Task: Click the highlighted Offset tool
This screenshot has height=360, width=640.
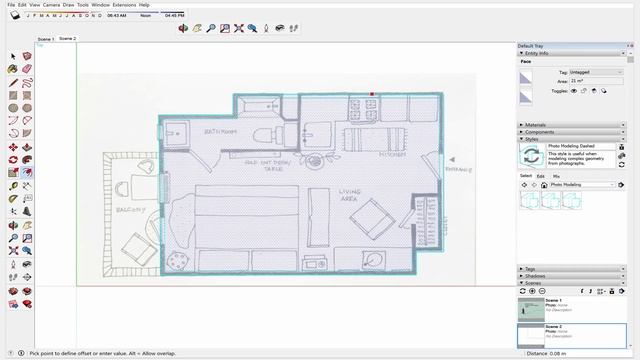Action: coord(27,172)
